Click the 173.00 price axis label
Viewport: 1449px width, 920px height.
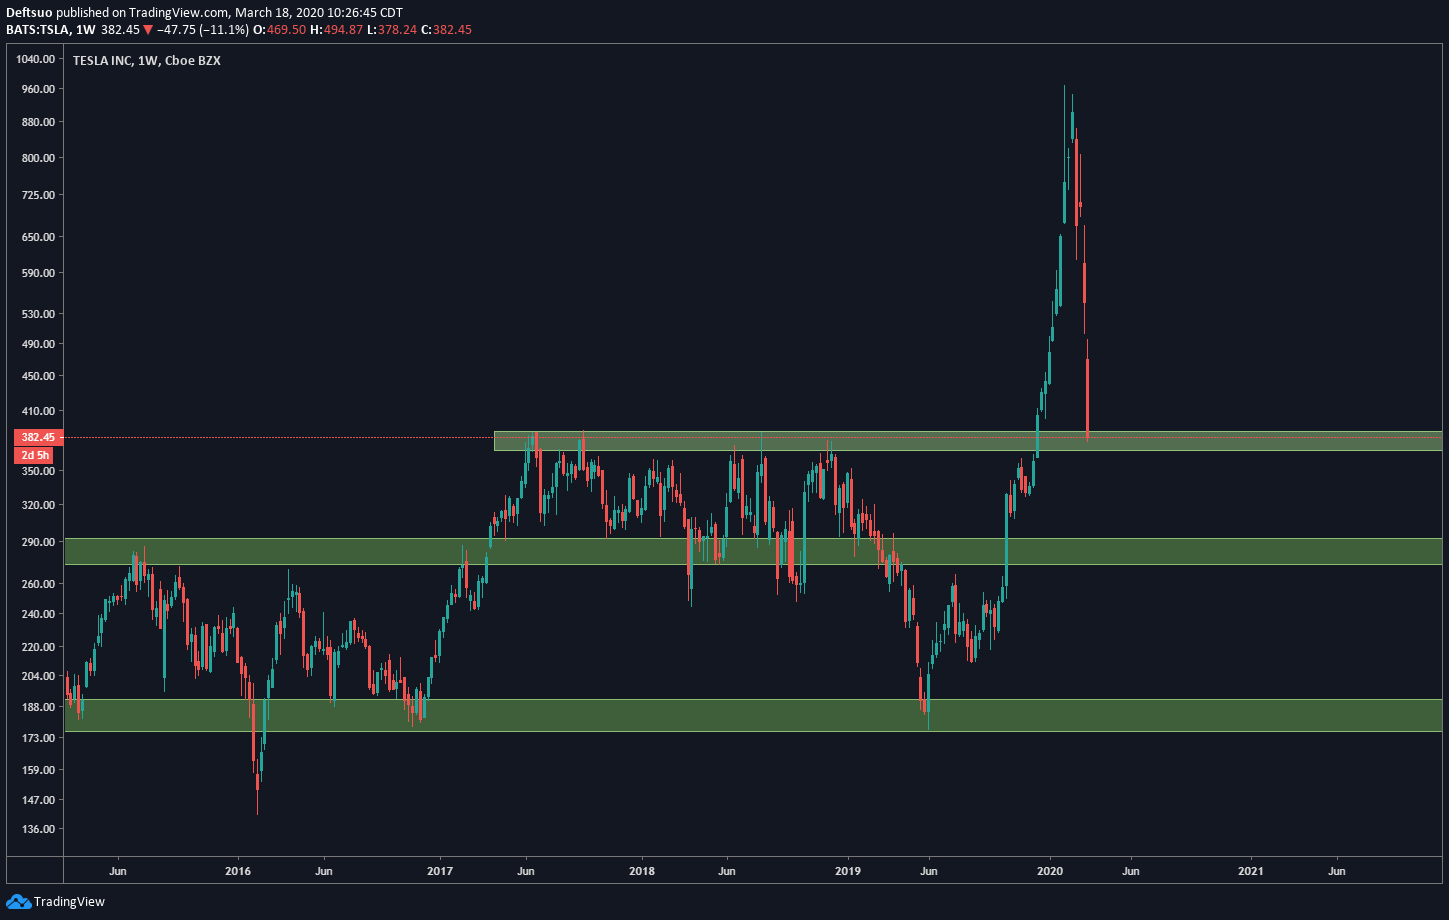pos(36,738)
